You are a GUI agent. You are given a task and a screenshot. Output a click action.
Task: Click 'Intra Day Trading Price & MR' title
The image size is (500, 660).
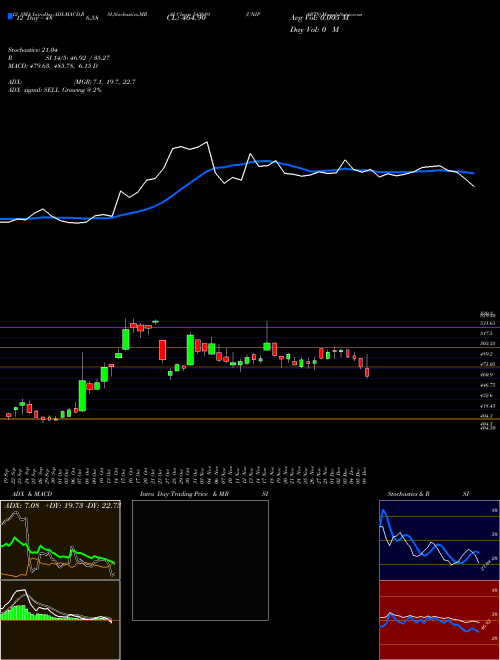pos(184,494)
